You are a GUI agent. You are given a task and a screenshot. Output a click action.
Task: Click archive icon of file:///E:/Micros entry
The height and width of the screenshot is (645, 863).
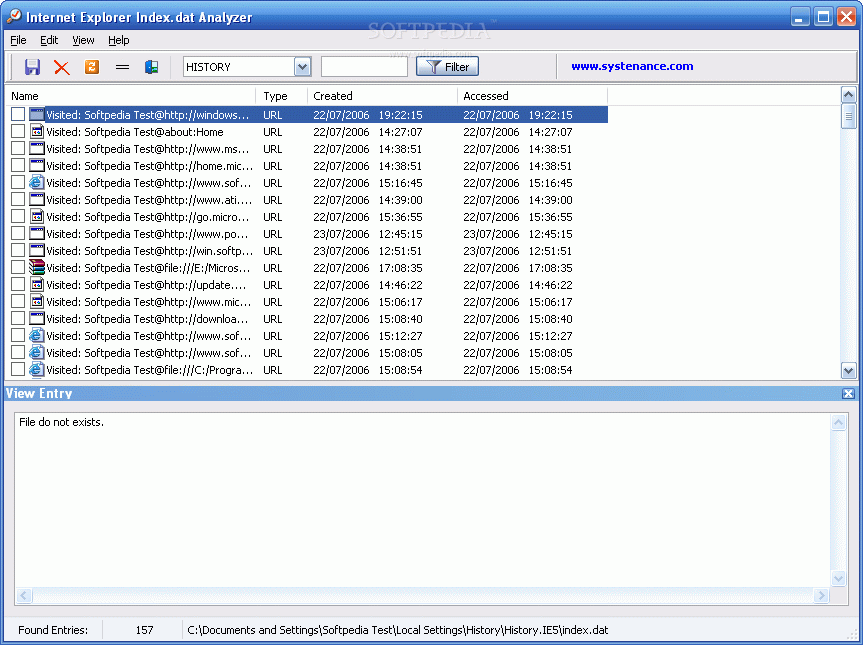tap(37, 267)
